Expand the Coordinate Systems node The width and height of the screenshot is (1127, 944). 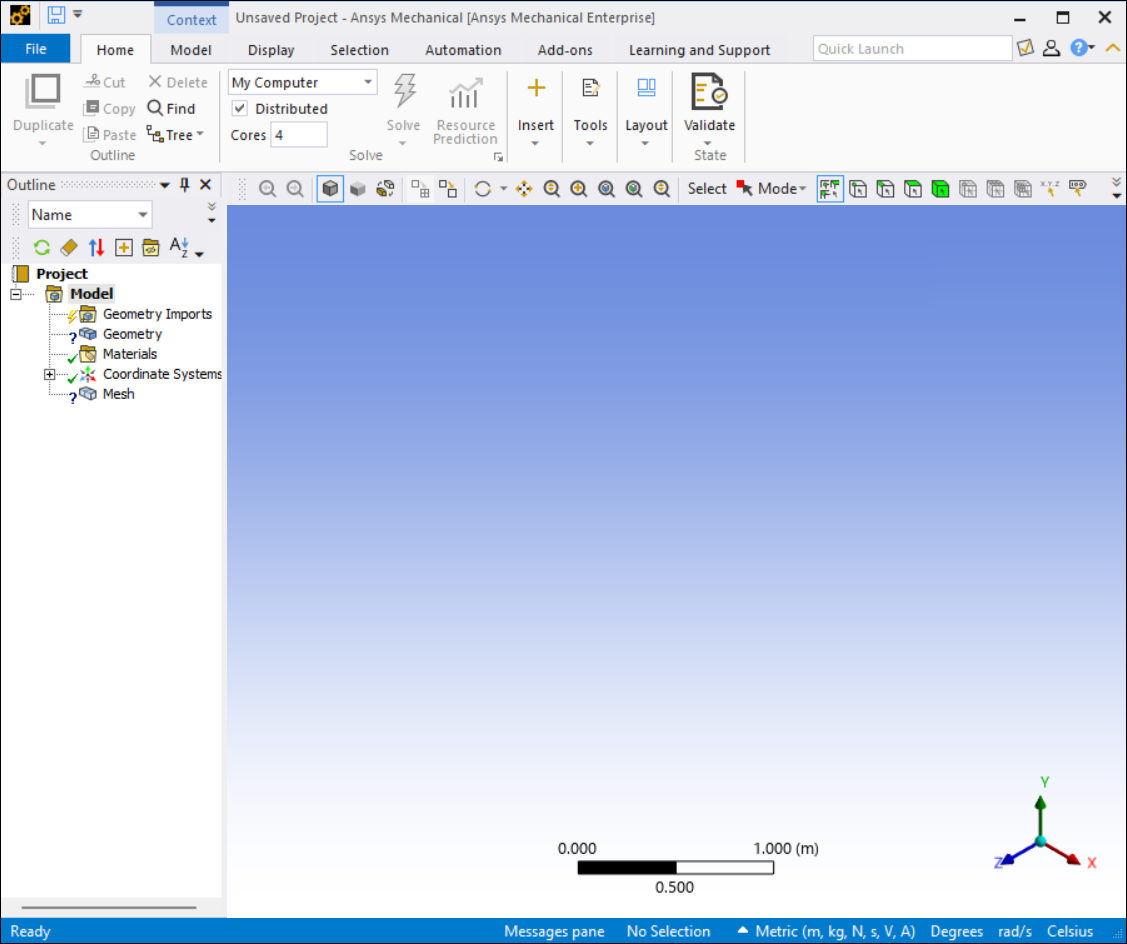[49, 375]
